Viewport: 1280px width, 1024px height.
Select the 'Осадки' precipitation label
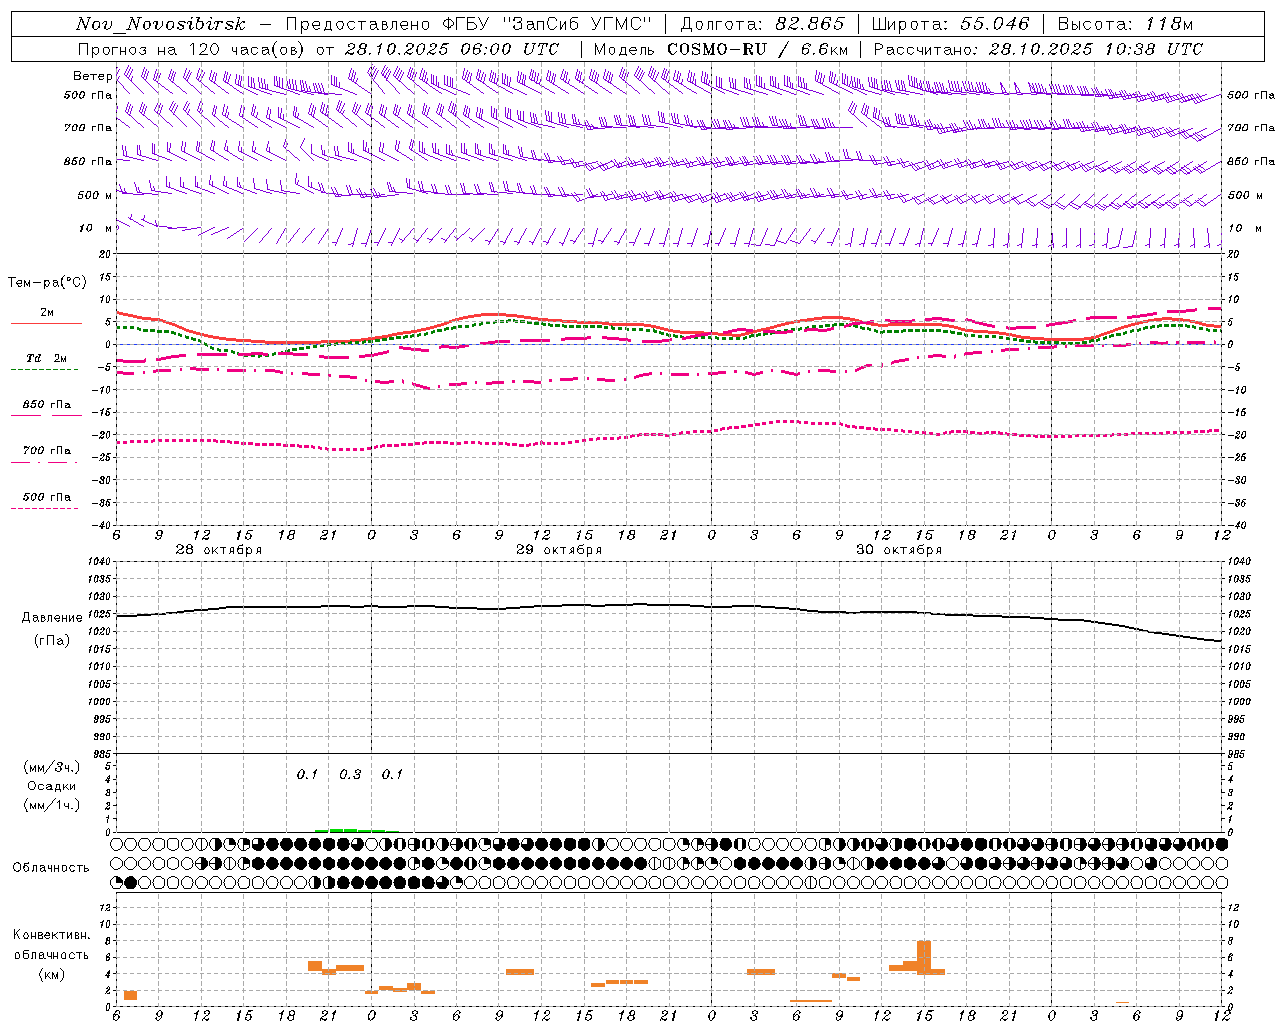pos(52,786)
